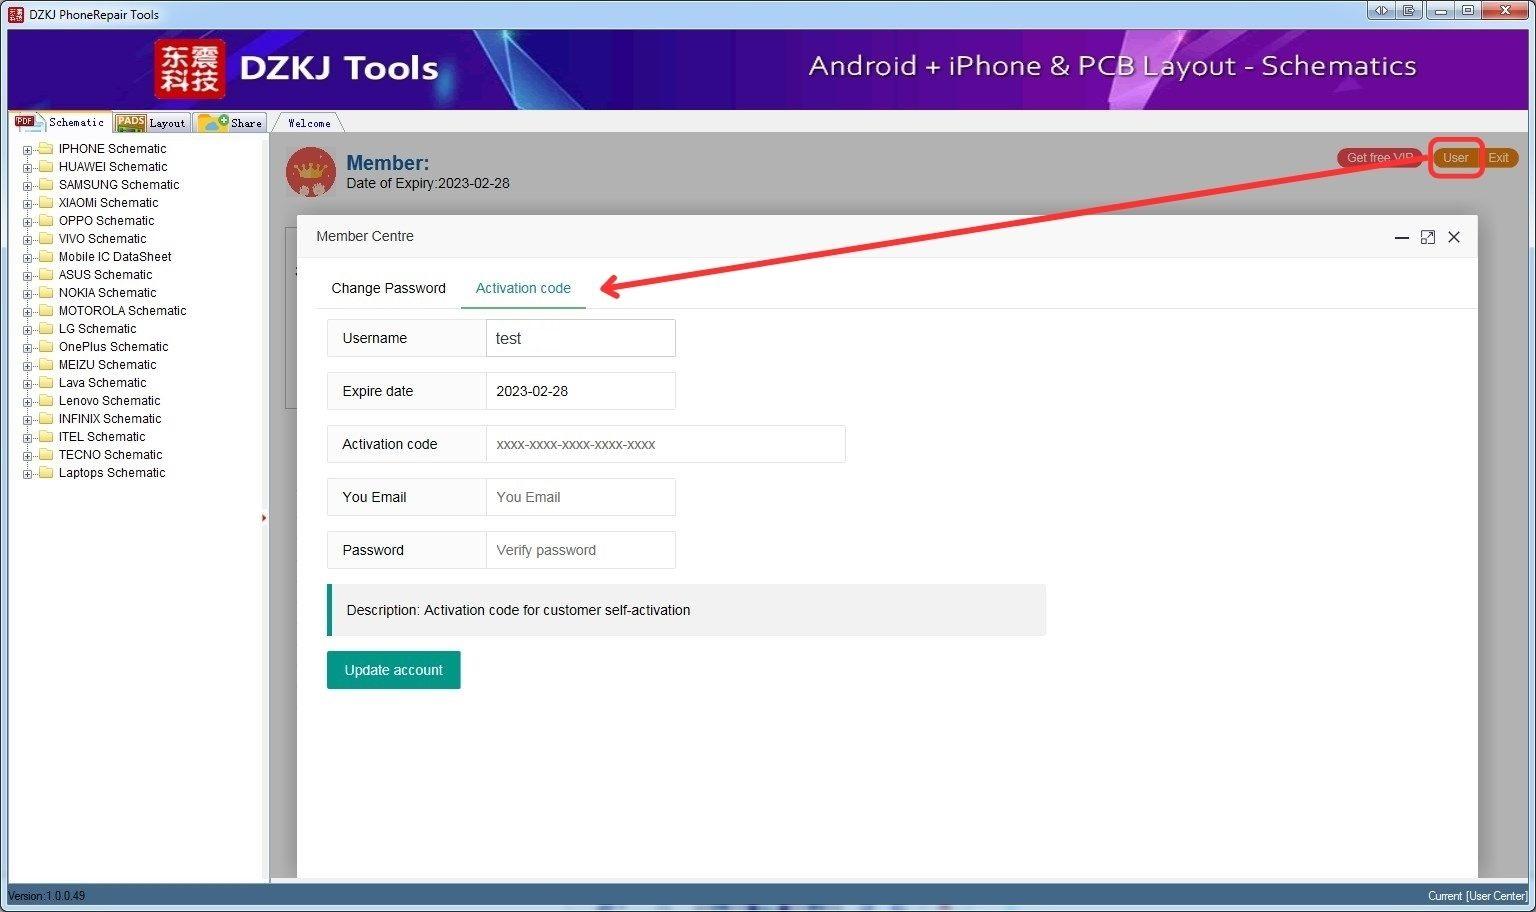
Task: Focus the Username field containing test
Action: point(580,338)
